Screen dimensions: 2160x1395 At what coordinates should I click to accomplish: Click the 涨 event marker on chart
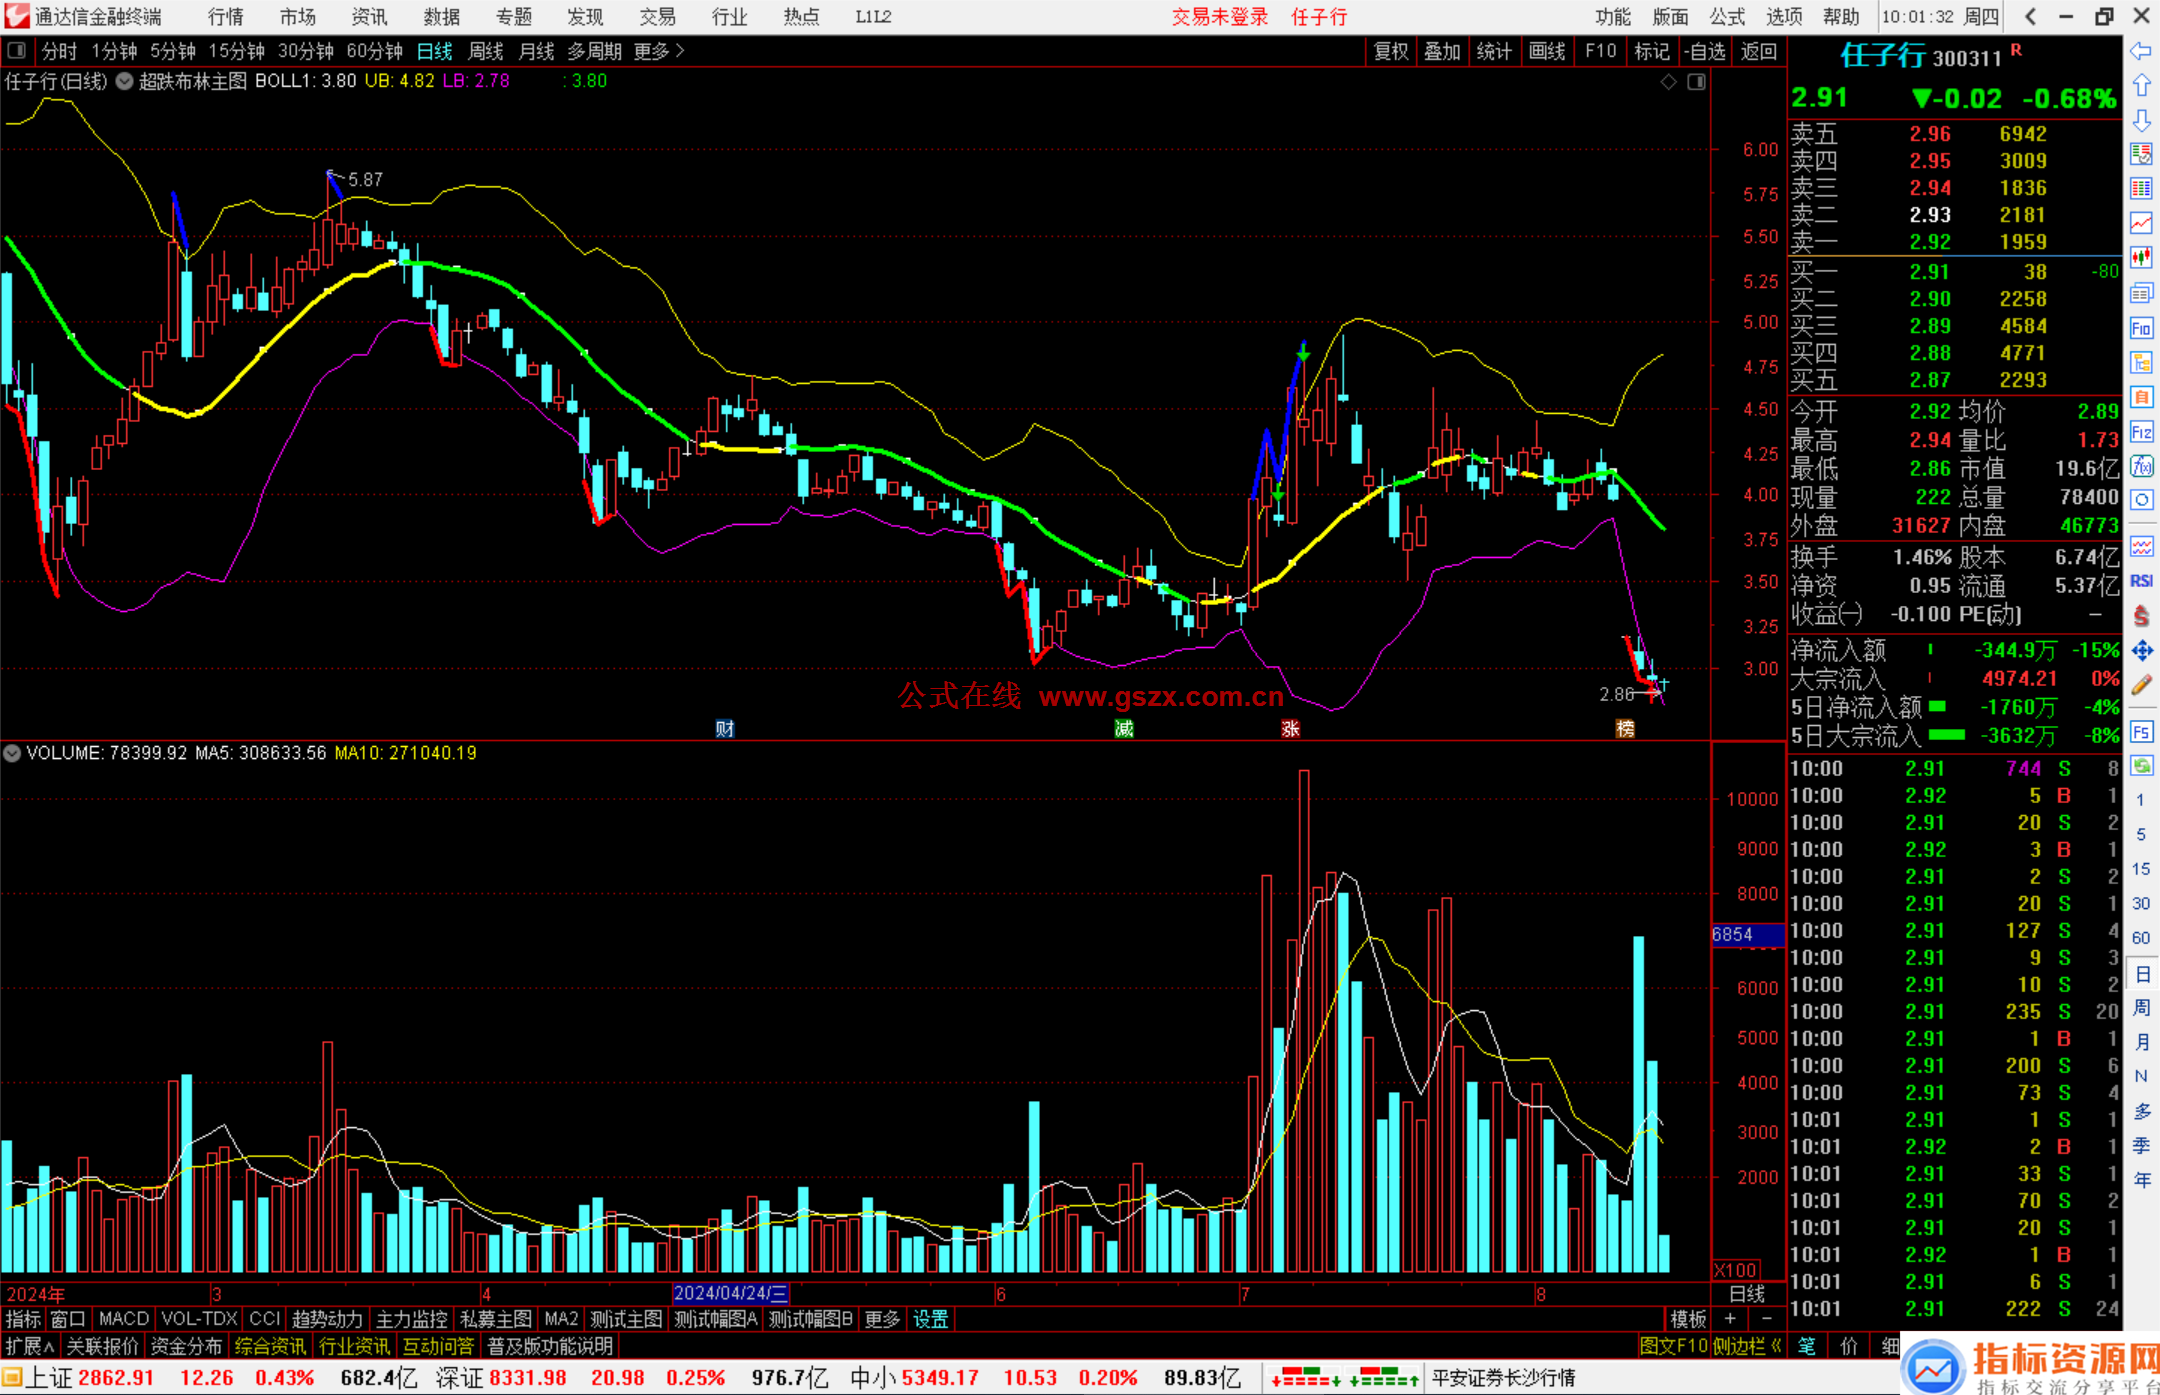[1291, 728]
